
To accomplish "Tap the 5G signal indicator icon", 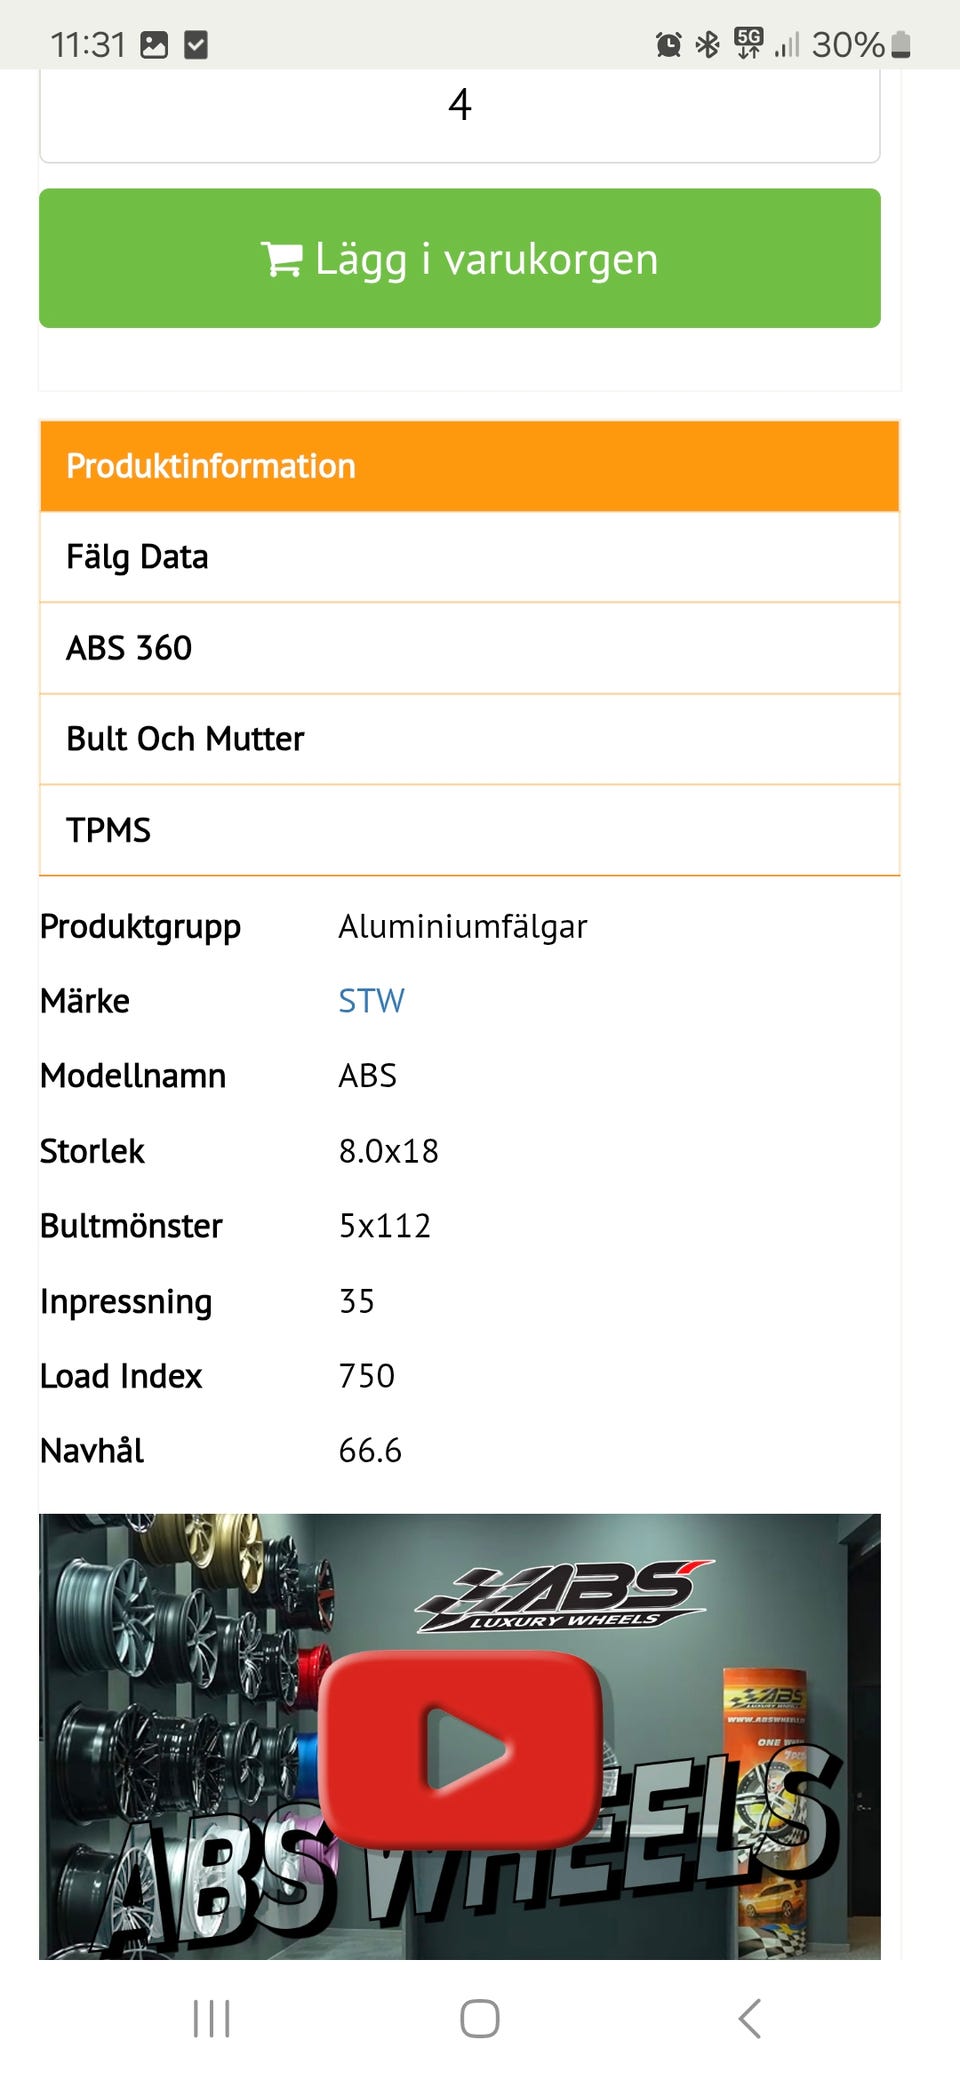I will (748, 42).
